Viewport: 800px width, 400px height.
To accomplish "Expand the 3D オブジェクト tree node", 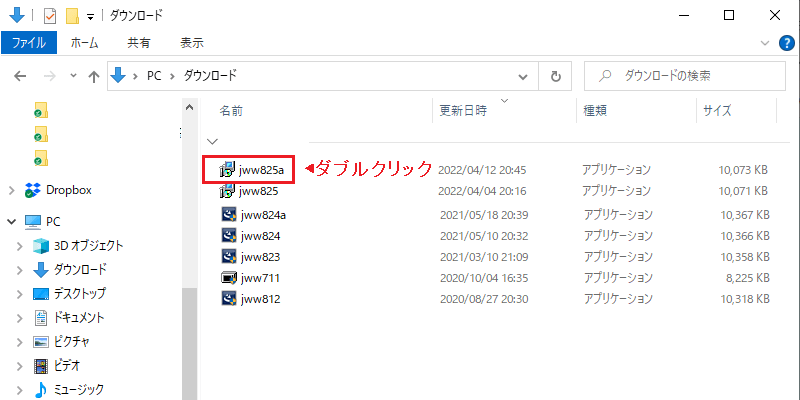I will (x=20, y=246).
